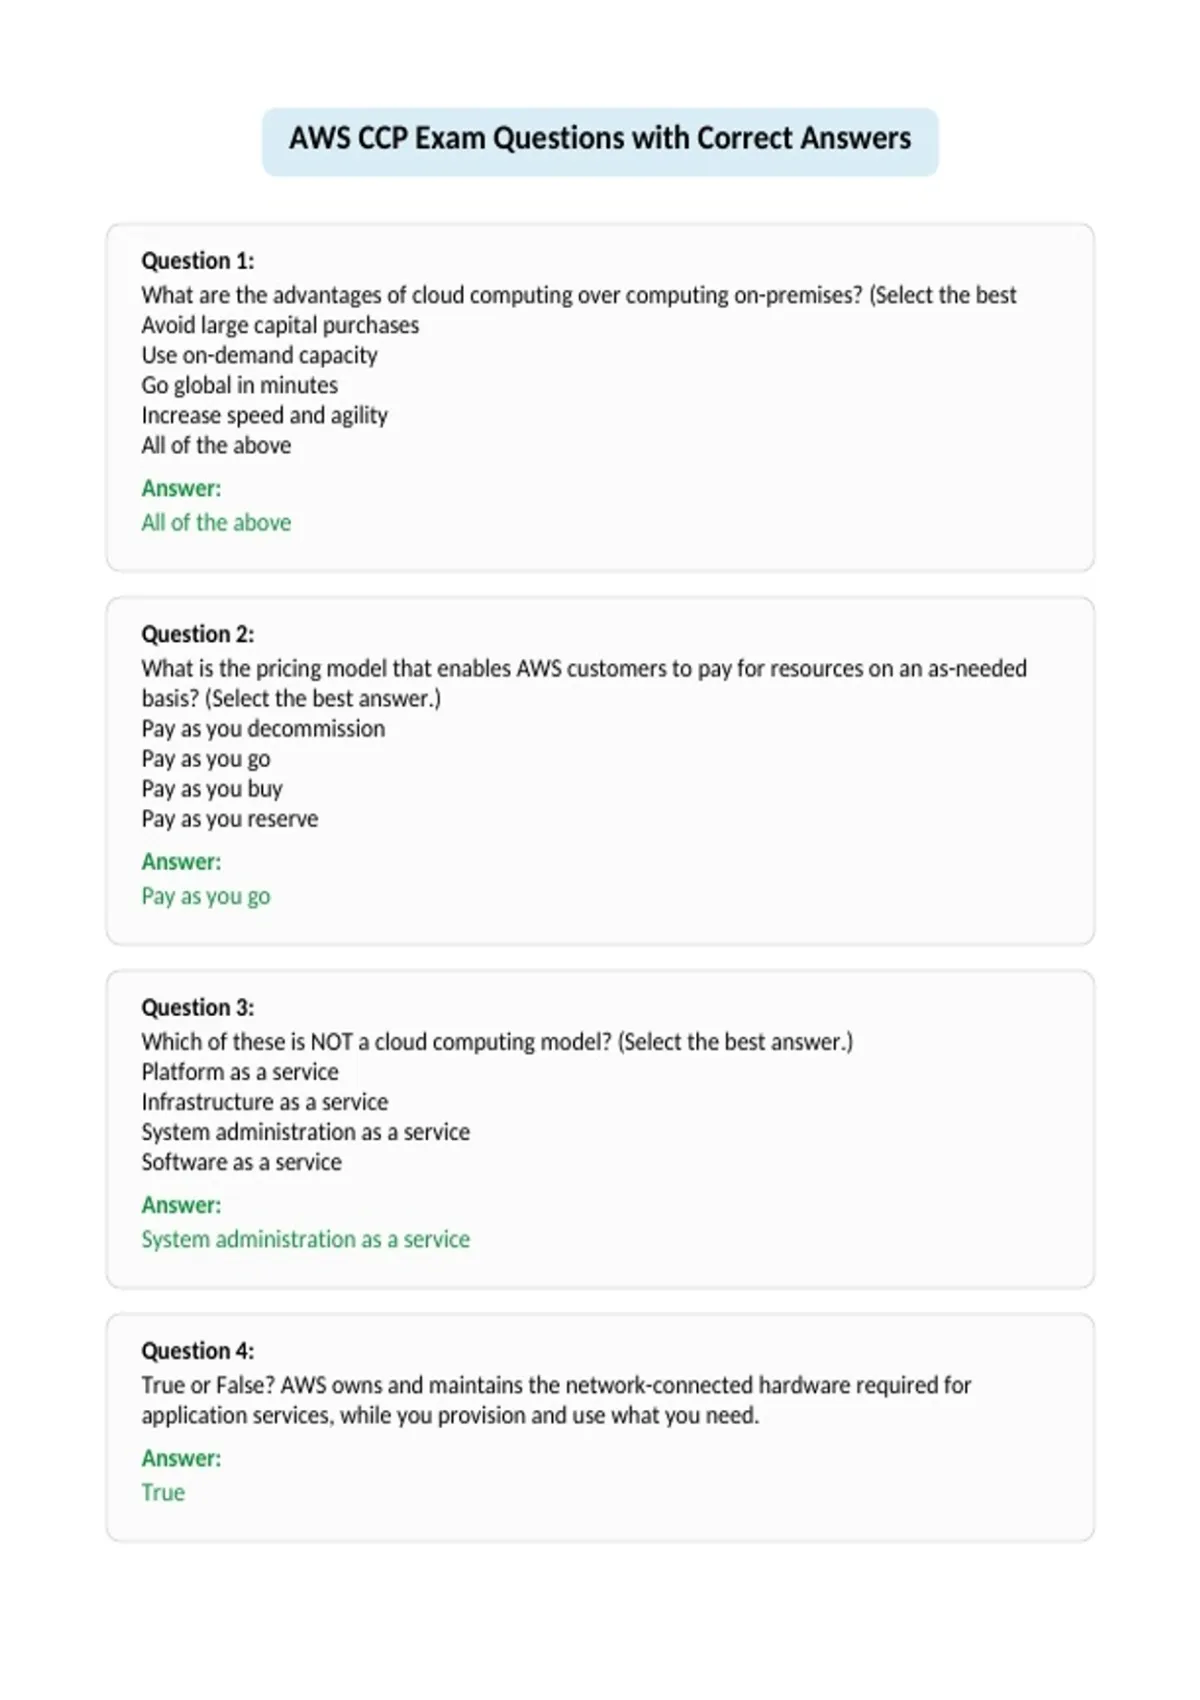
Task: Select the "Question 1:" heading
Action: (198, 261)
